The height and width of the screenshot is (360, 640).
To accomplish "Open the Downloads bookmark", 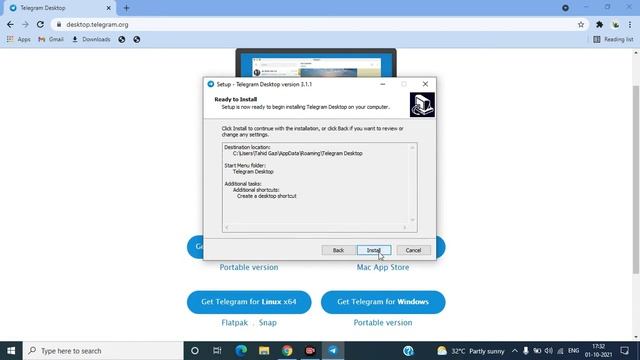I will [x=91, y=39].
